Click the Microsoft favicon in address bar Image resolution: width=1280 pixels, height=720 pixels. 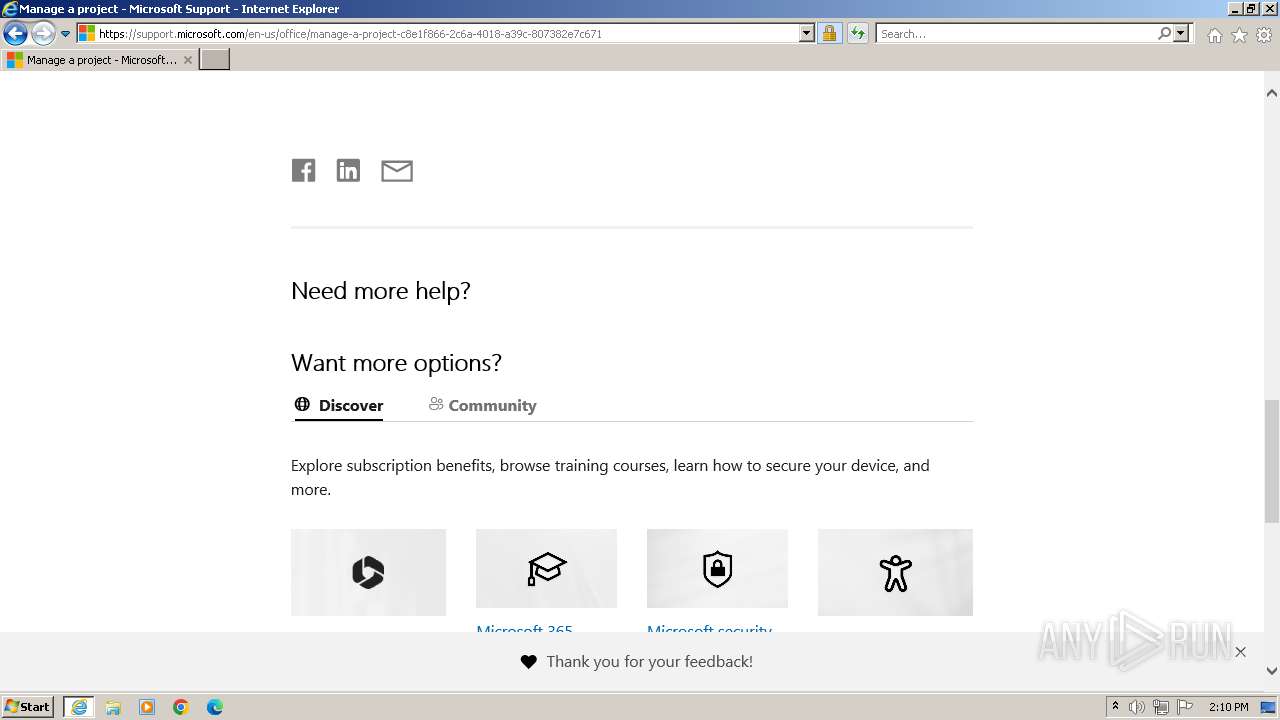[x=87, y=33]
